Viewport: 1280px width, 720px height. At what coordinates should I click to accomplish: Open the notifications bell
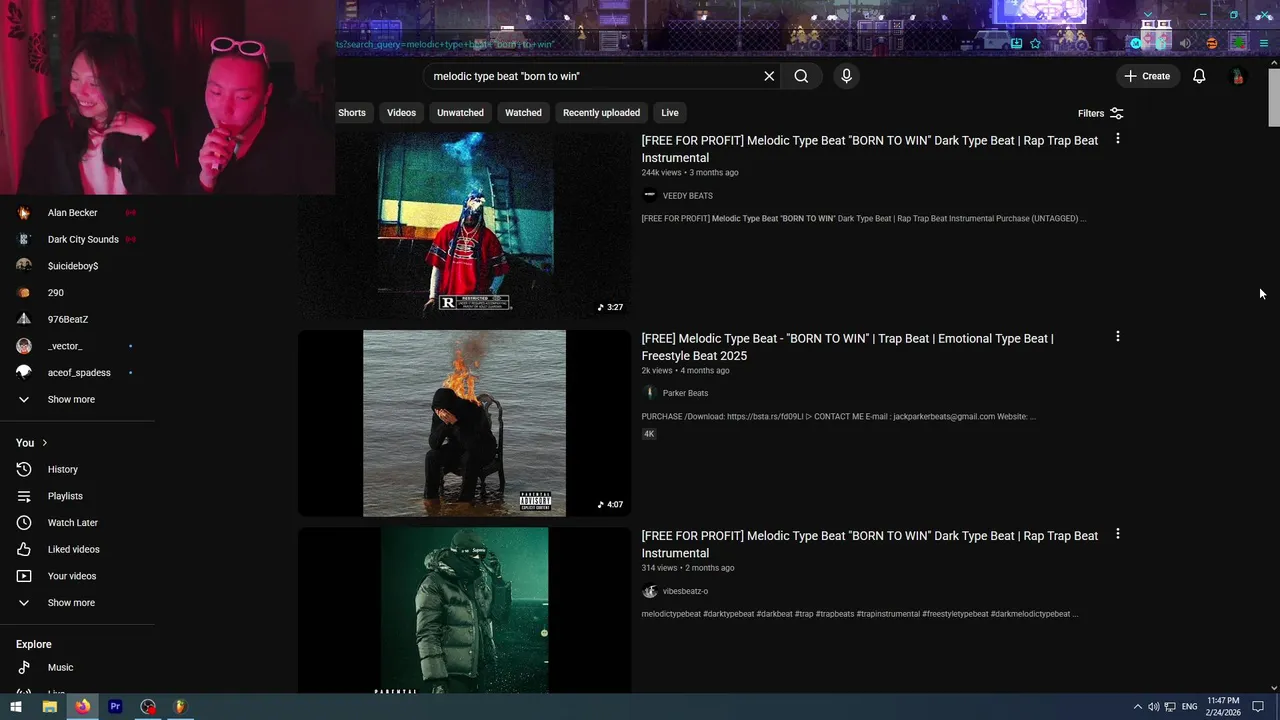pyautogui.click(x=1199, y=76)
